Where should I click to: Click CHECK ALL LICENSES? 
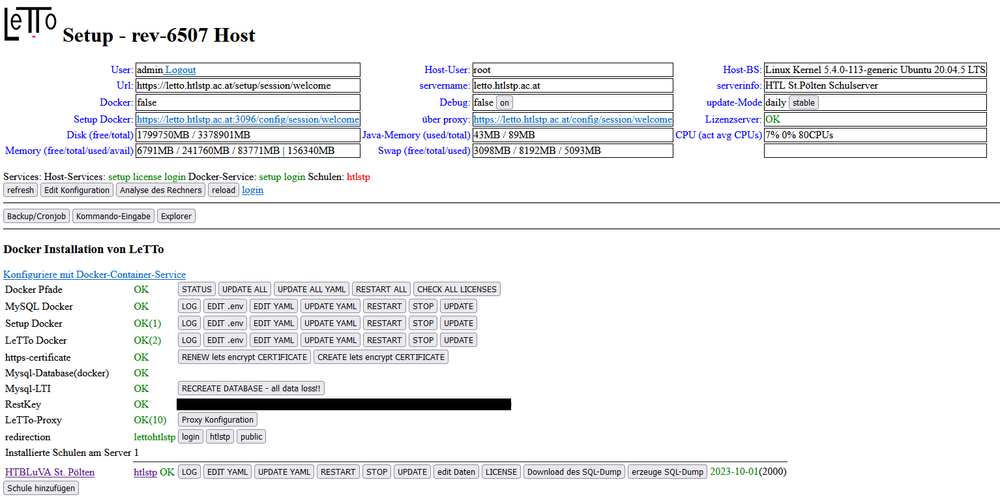457,289
